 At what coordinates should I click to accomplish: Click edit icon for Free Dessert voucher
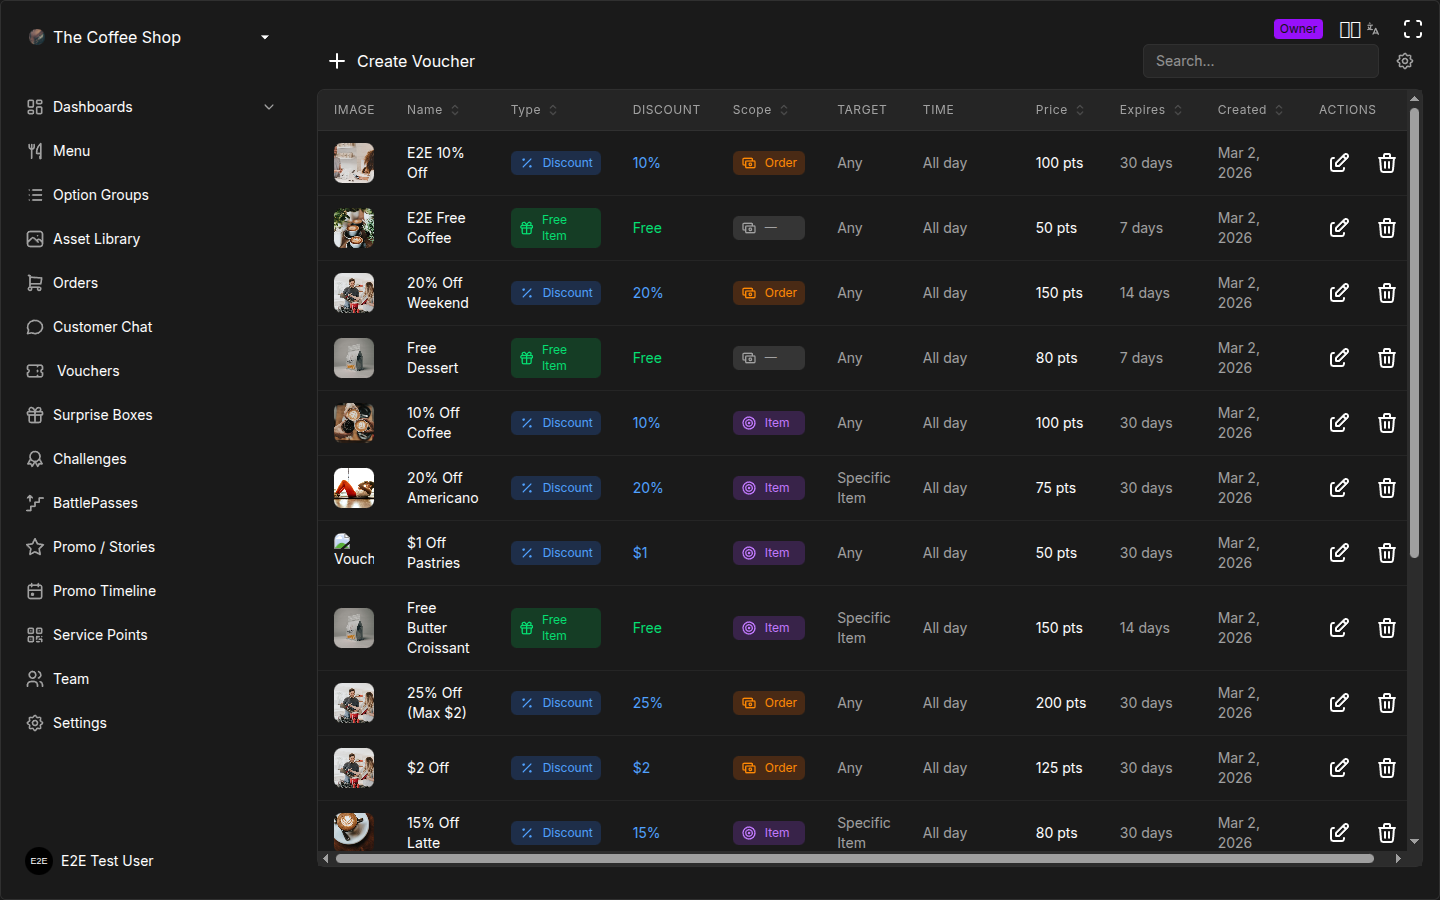(1338, 358)
